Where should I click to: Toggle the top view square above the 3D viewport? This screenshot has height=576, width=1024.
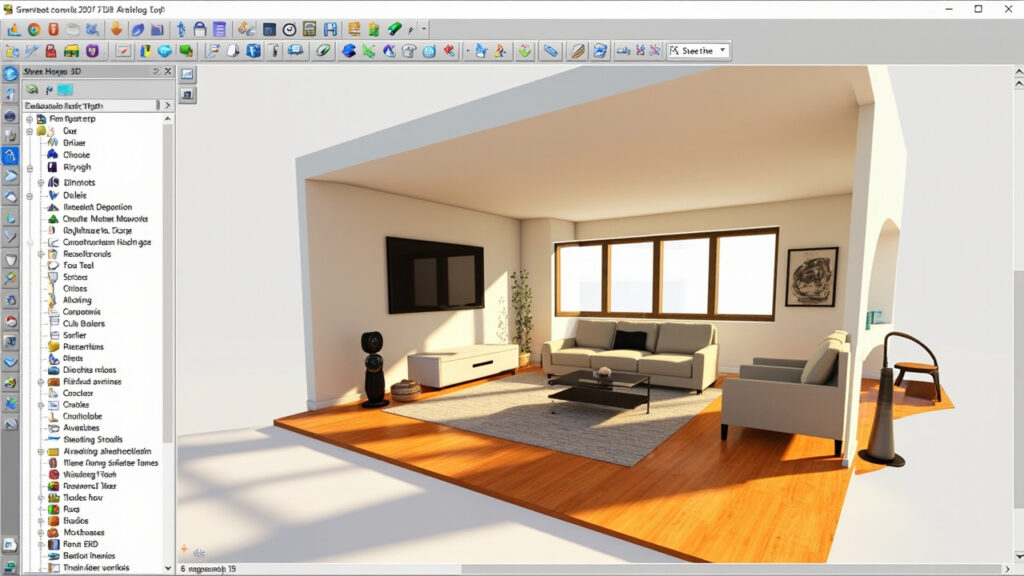(x=186, y=74)
